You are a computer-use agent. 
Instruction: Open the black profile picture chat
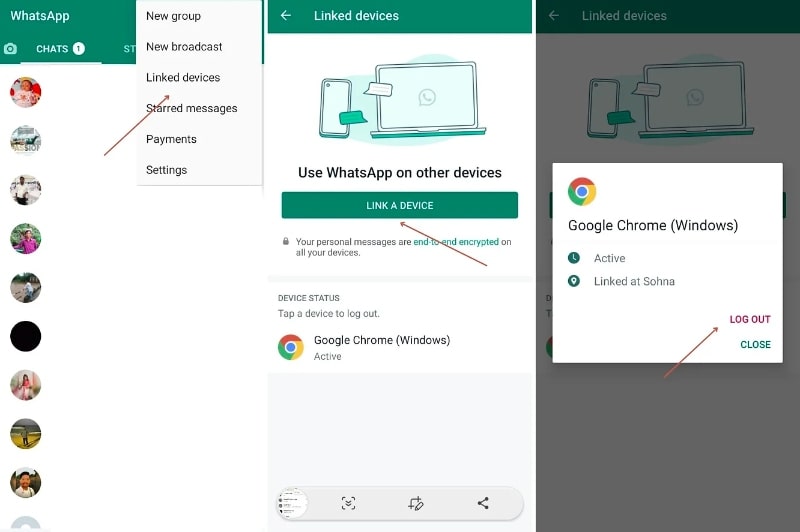point(26,336)
